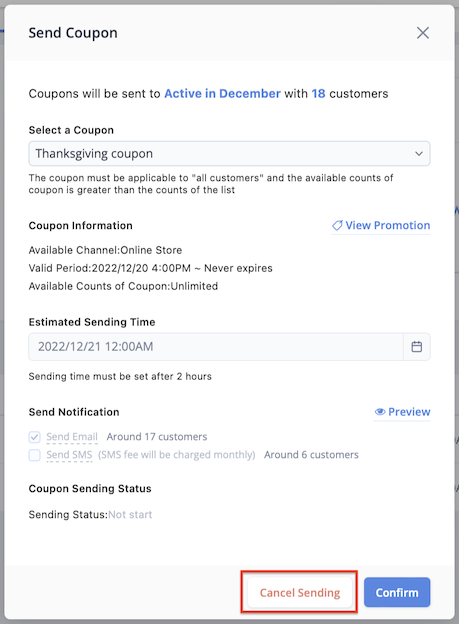Click the underlined Send SMS label
The image size is (459, 624).
click(69, 455)
